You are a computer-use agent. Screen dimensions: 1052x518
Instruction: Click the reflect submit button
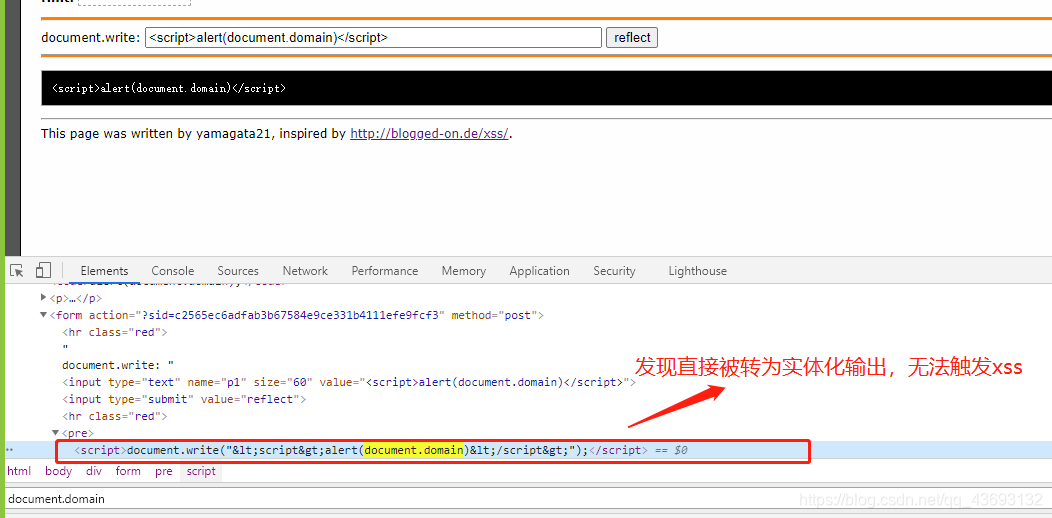632,38
